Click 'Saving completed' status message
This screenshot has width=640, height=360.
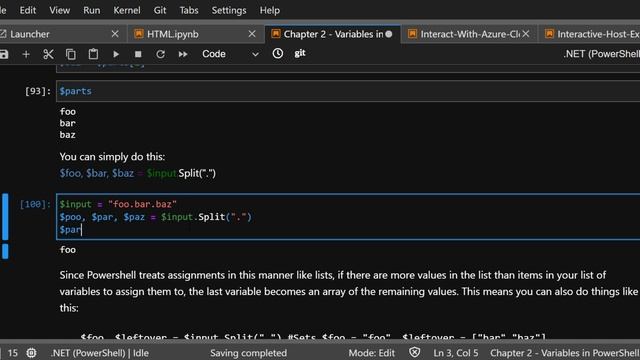[x=248, y=353]
